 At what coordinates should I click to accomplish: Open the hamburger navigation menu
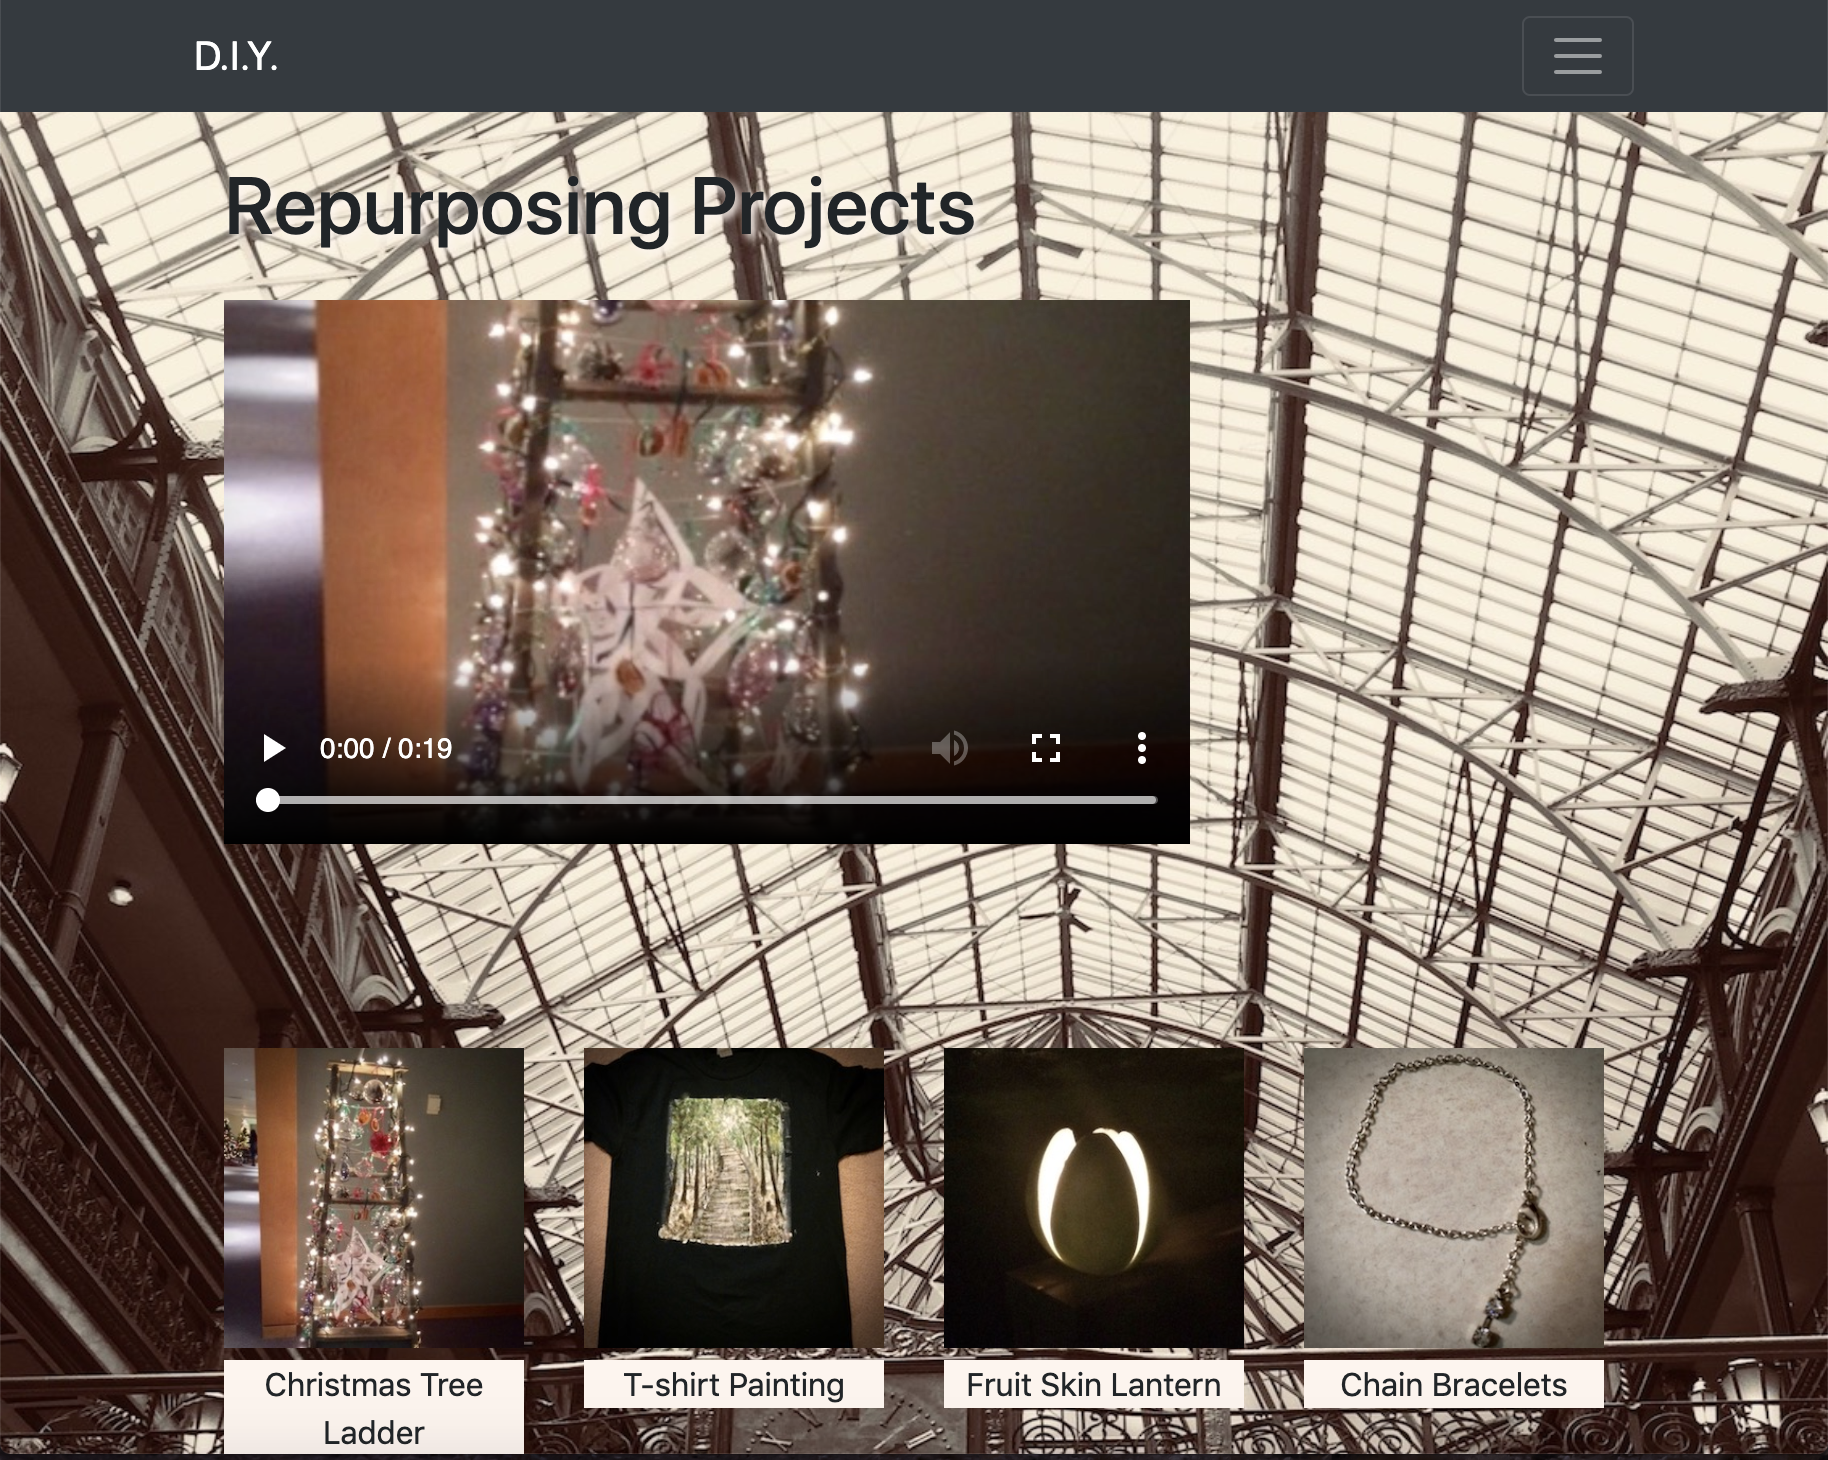[1577, 56]
